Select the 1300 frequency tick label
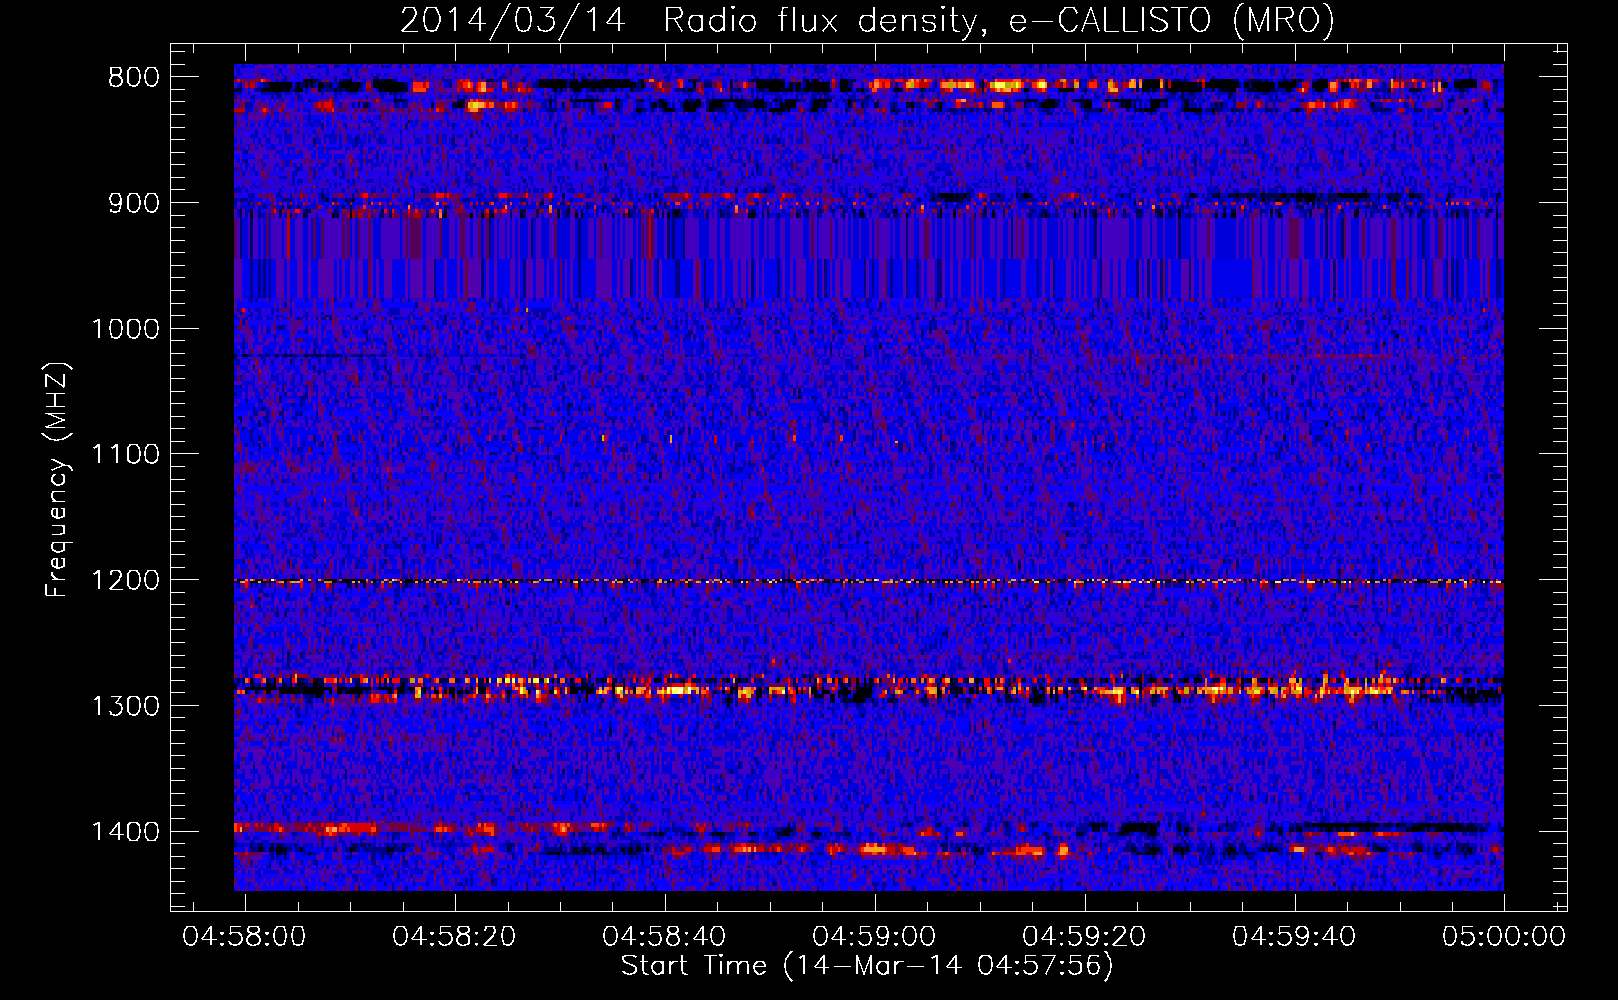This screenshot has width=1618, height=1000. tap(125, 706)
